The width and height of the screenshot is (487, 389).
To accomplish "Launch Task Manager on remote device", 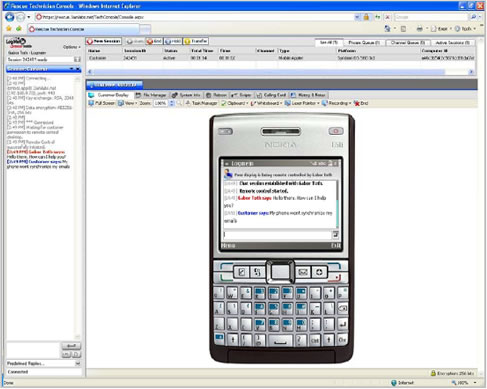I will (201, 103).
